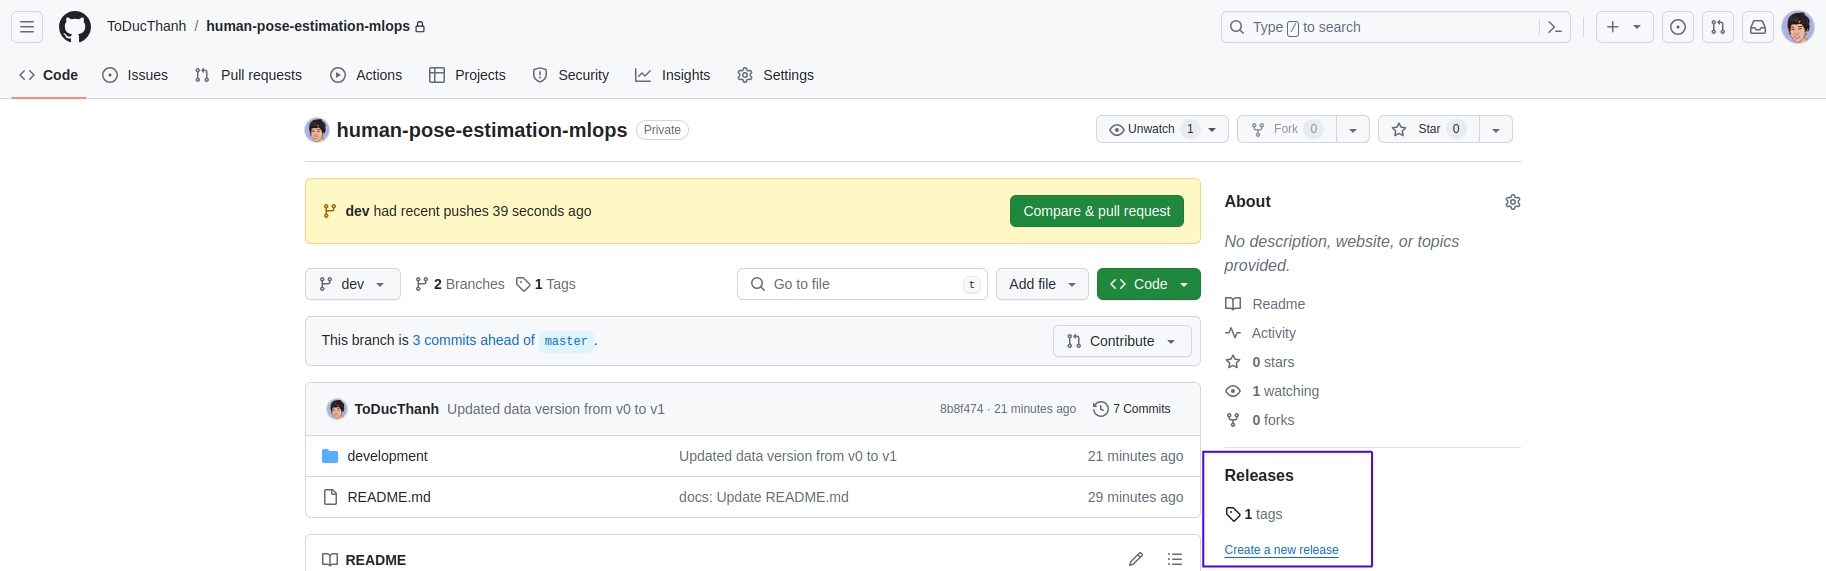Expand the Fork options dropdown arrow
Viewport: 1826px width, 571px height.
tap(1353, 129)
